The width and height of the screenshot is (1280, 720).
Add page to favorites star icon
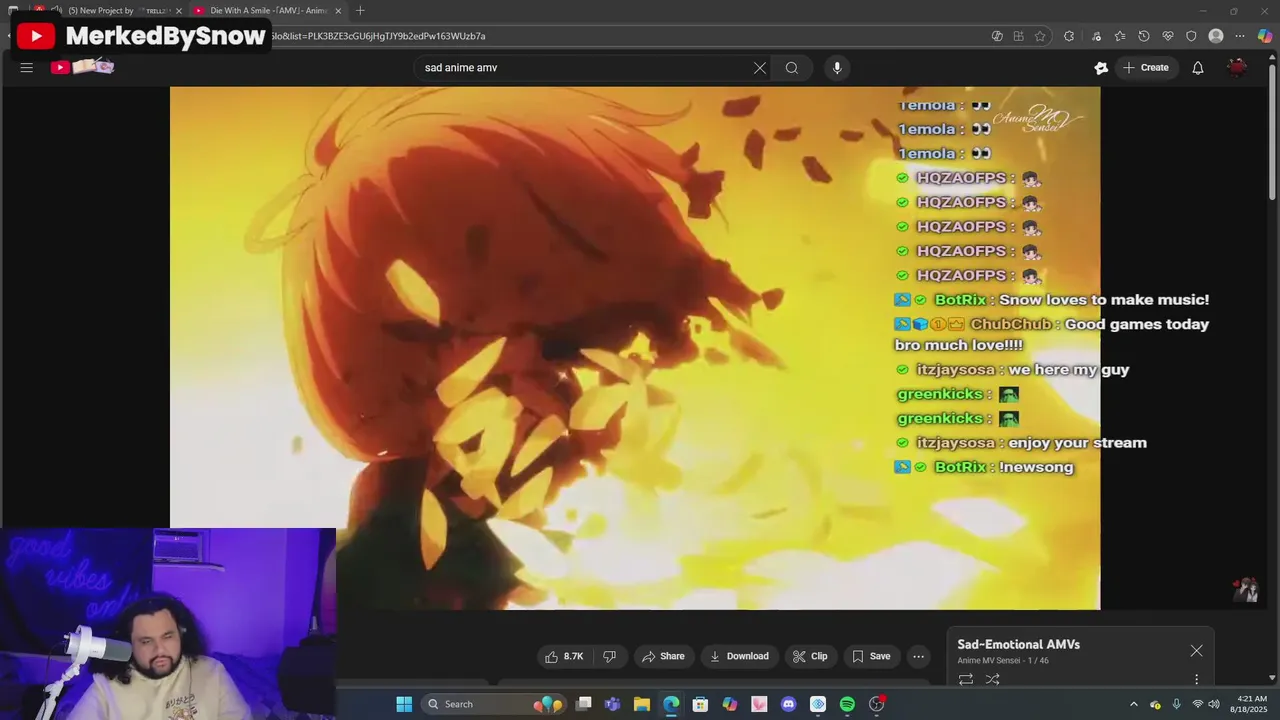click(x=1040, y=36)
